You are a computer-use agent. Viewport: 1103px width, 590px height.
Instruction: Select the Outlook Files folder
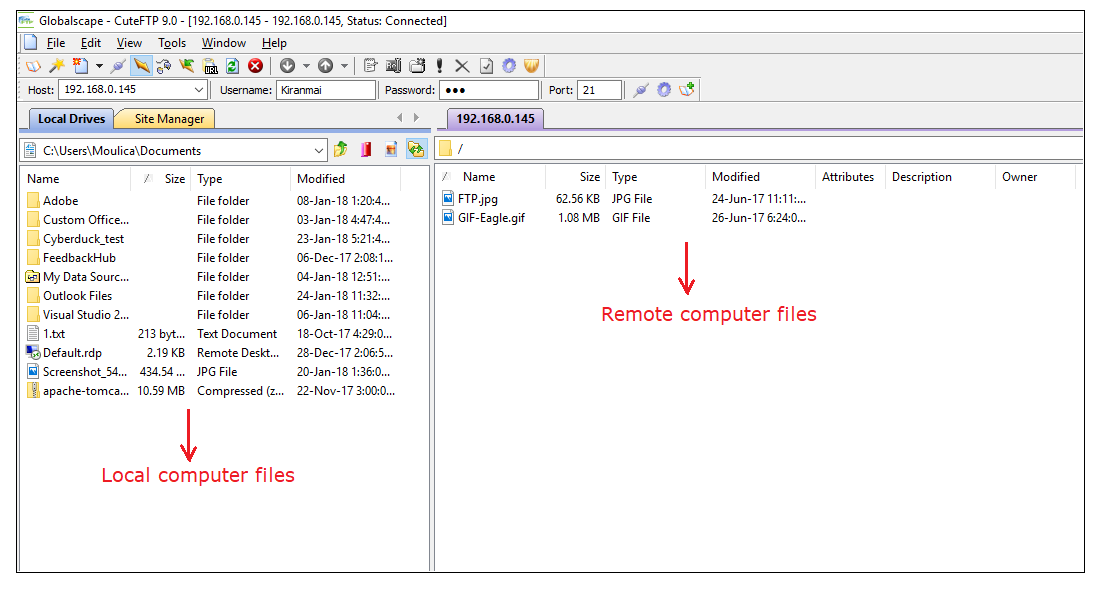(x=77, y=295)
